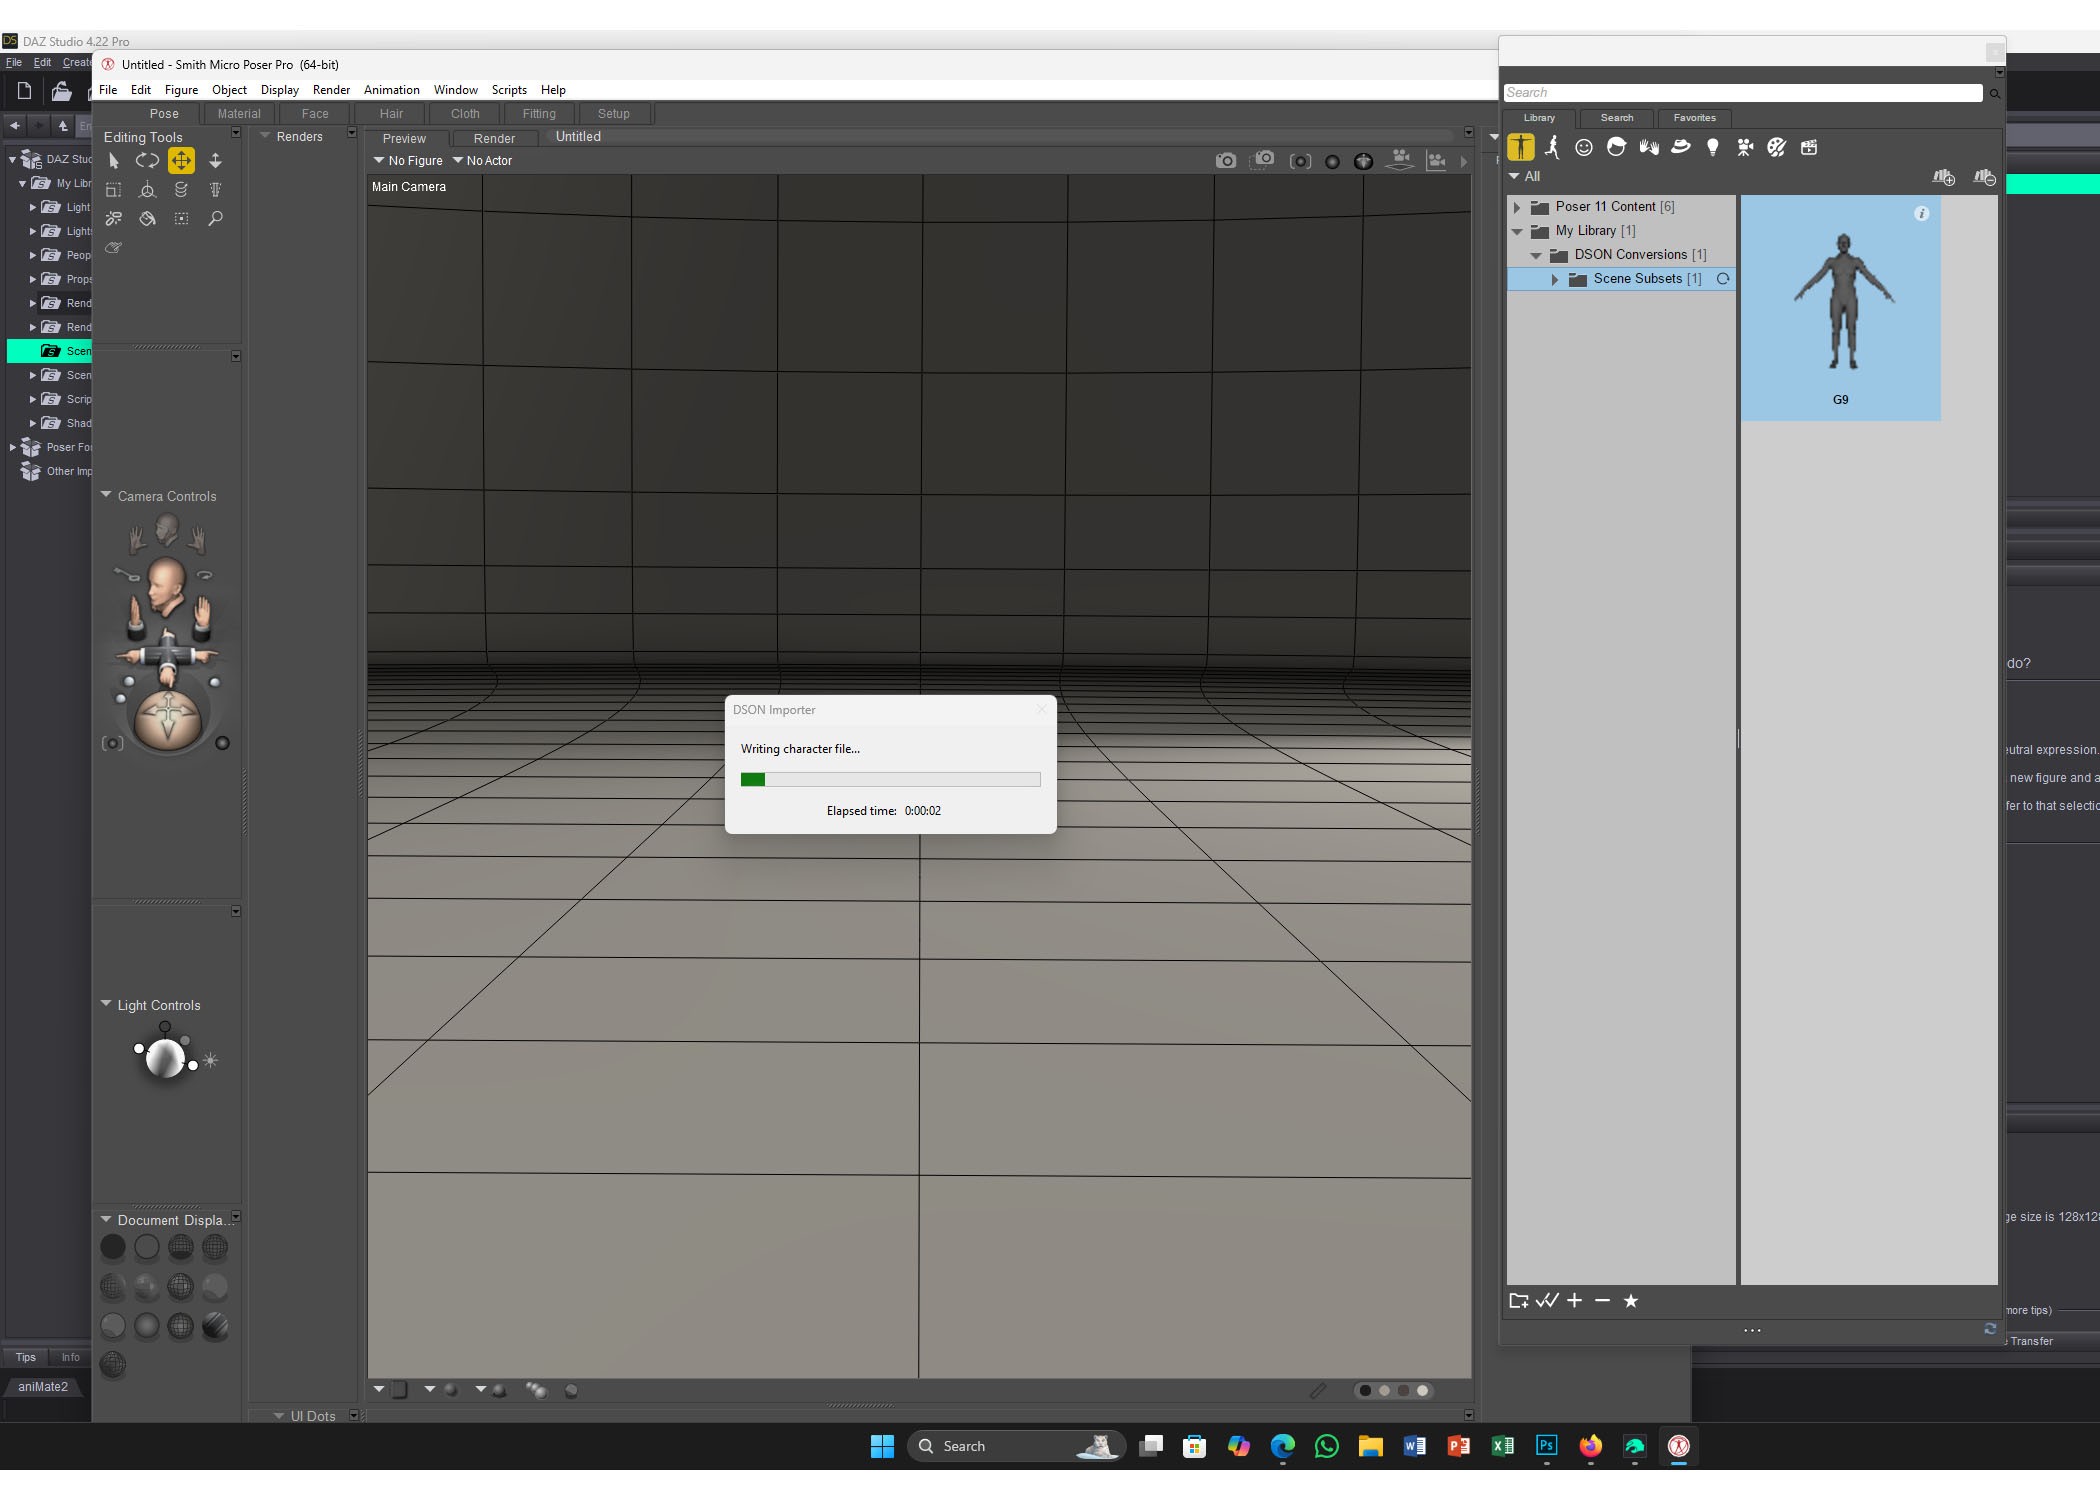Open the No Figure dropdown
The height and width of the screenshot is (1500, 2100).
[x=408, y=161]
